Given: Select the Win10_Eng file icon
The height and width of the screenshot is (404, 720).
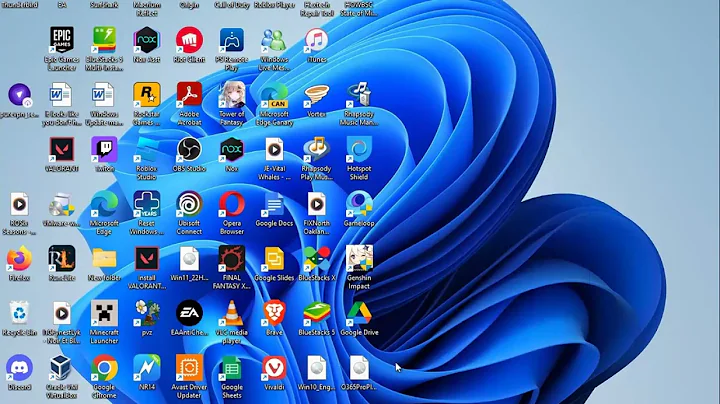Looking at the screenshot, I should coord(316,368).
